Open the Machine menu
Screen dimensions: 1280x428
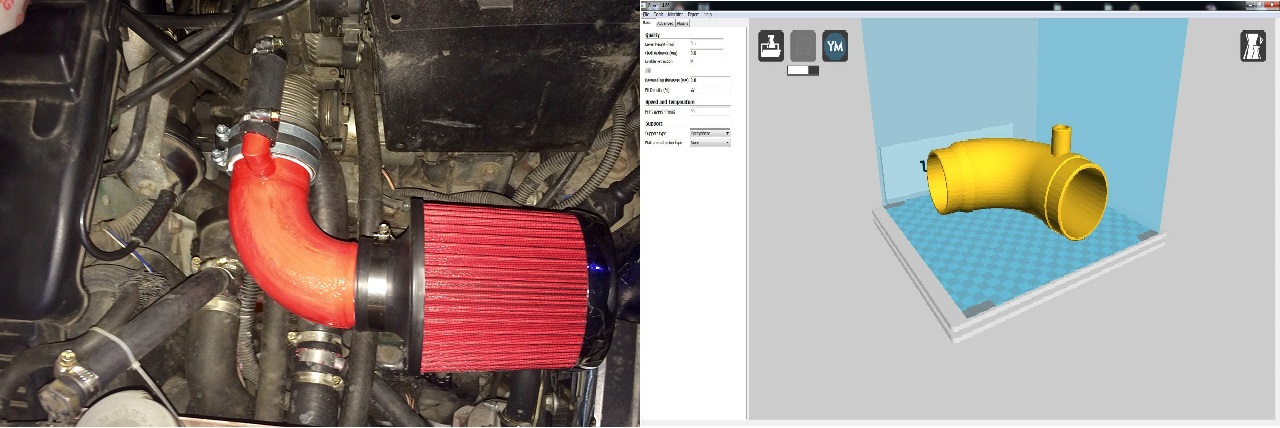click(675, 15)
